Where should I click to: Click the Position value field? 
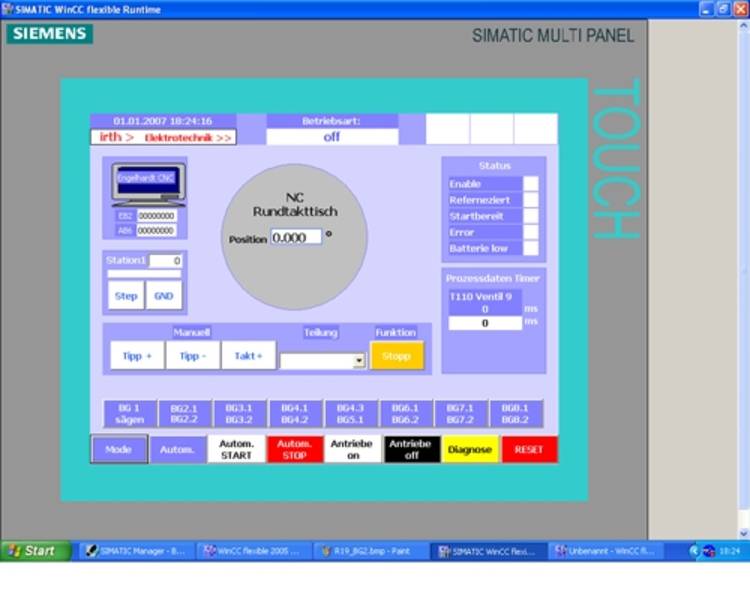297,237
